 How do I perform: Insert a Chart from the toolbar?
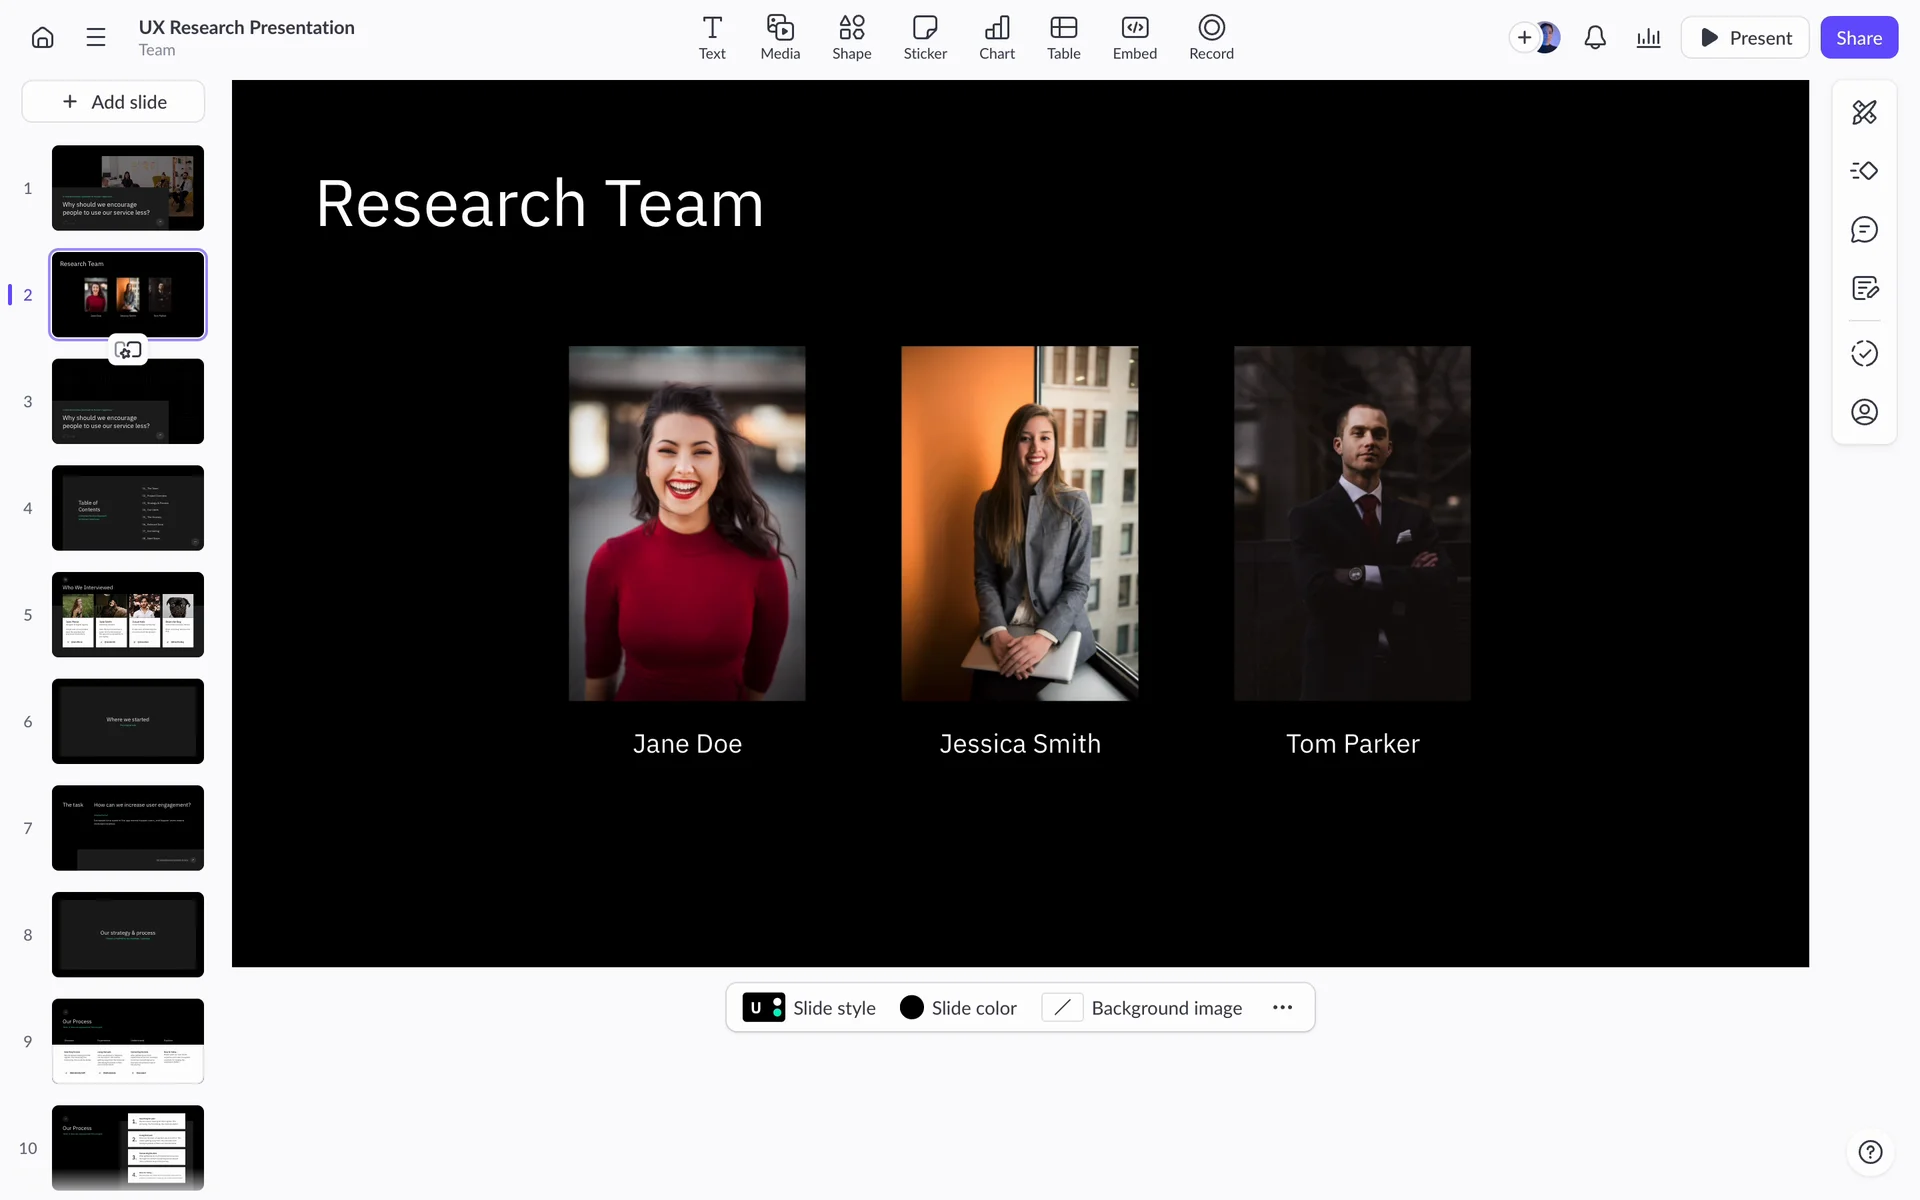tap(996, 38)
